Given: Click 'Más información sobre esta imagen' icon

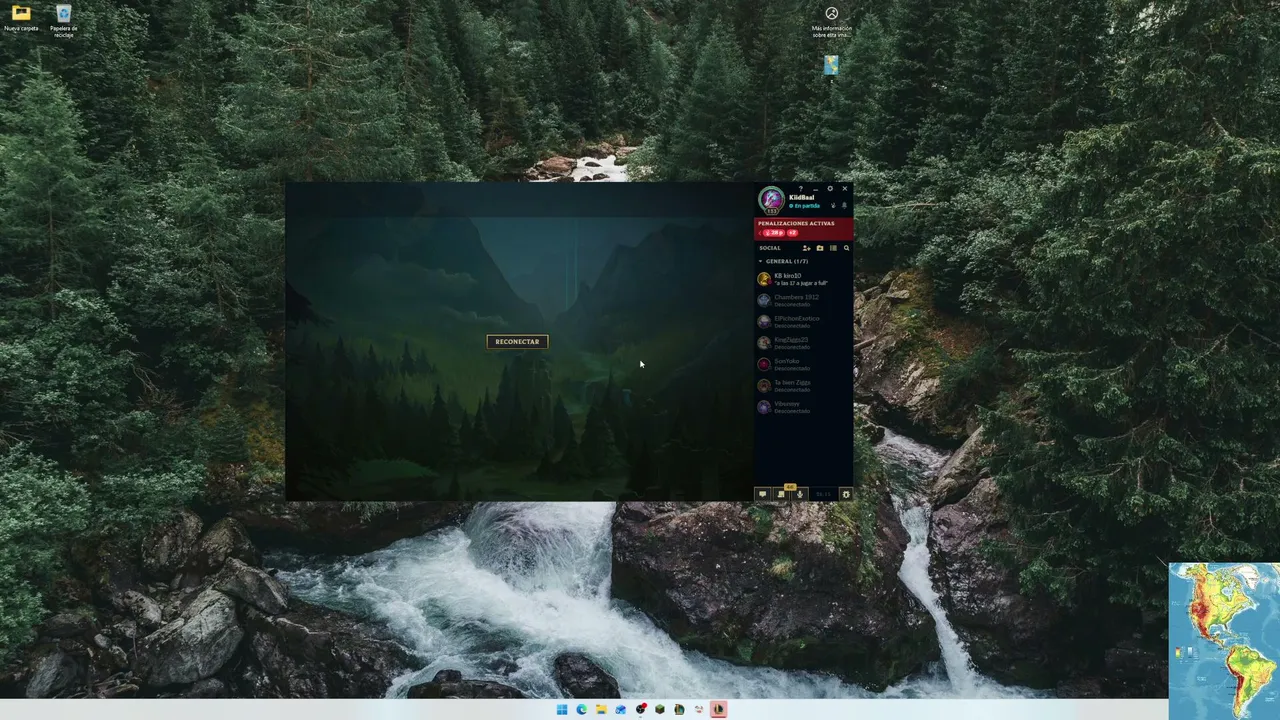Looking at the screenshot, I should (x=831, y=20).
